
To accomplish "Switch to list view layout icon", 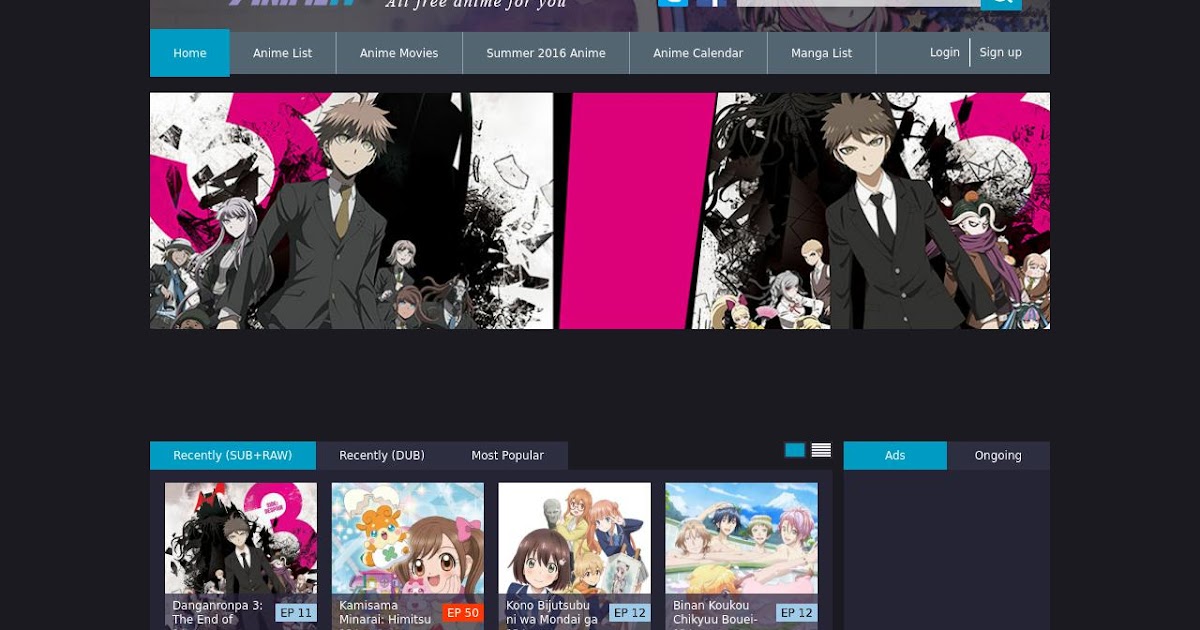I will (x=821, y=450).
